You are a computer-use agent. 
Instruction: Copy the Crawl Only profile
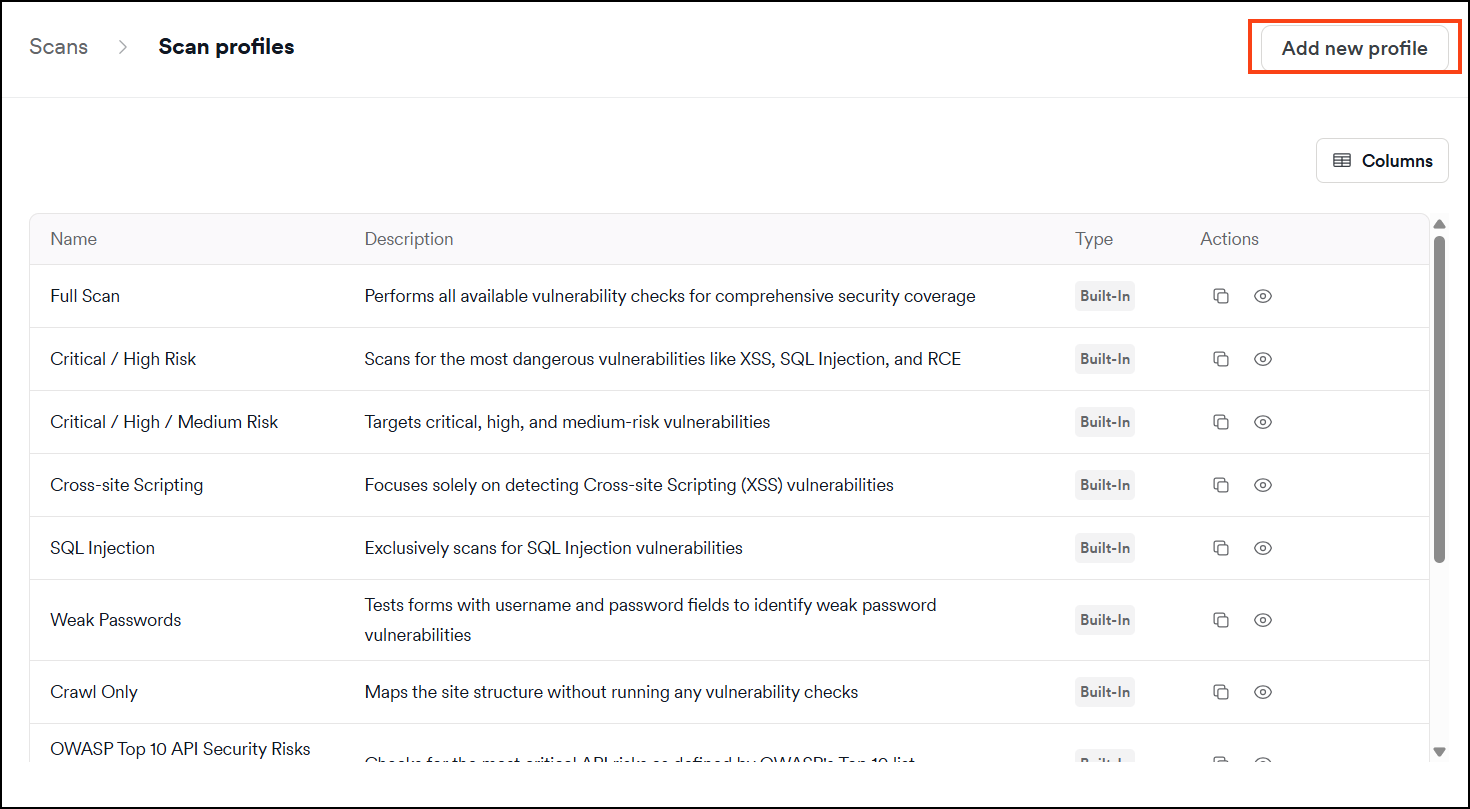pyautogui.click(x=1220, y=692)
